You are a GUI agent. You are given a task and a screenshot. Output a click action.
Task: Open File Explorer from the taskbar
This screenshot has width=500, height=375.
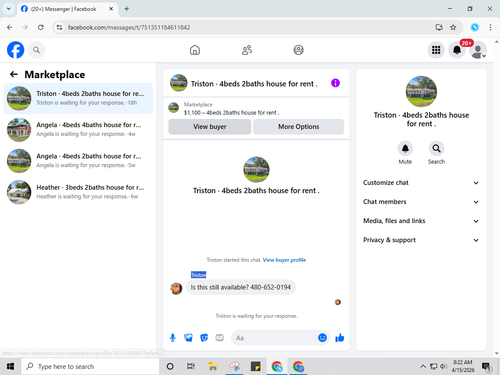click(213, 367)
